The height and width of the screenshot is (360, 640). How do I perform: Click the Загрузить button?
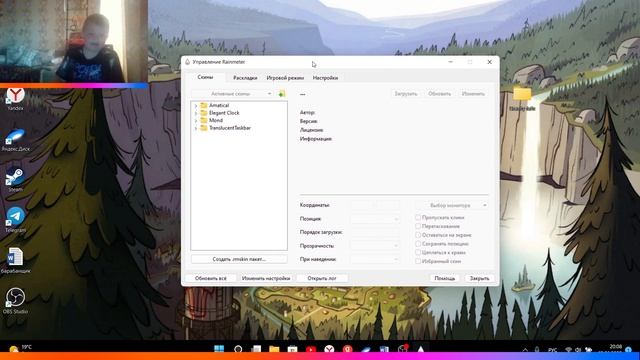tap(406, 93)
